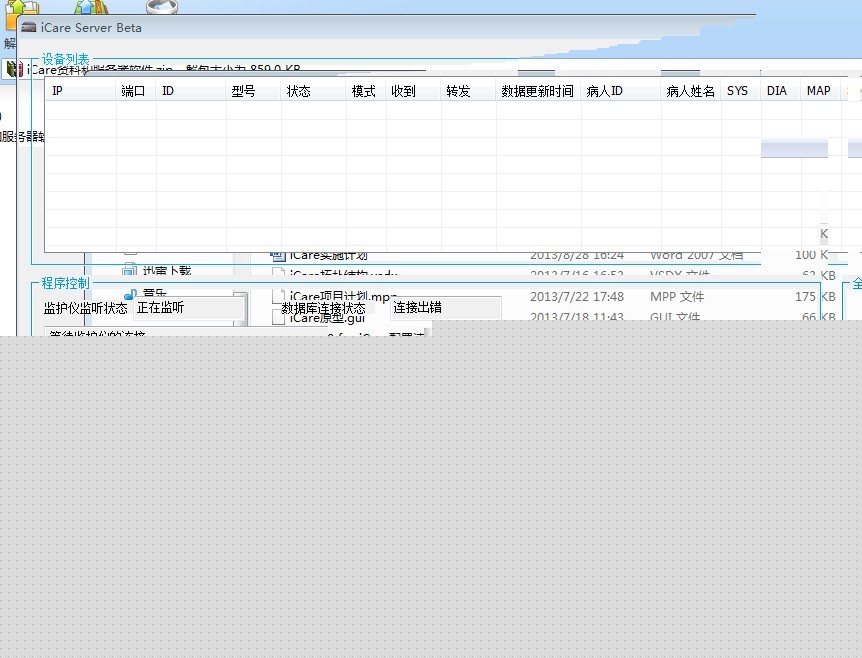The image size is (862, 658).
Task: Click the SYS column header
Action: pyautogui.click(x=741, y=91)
